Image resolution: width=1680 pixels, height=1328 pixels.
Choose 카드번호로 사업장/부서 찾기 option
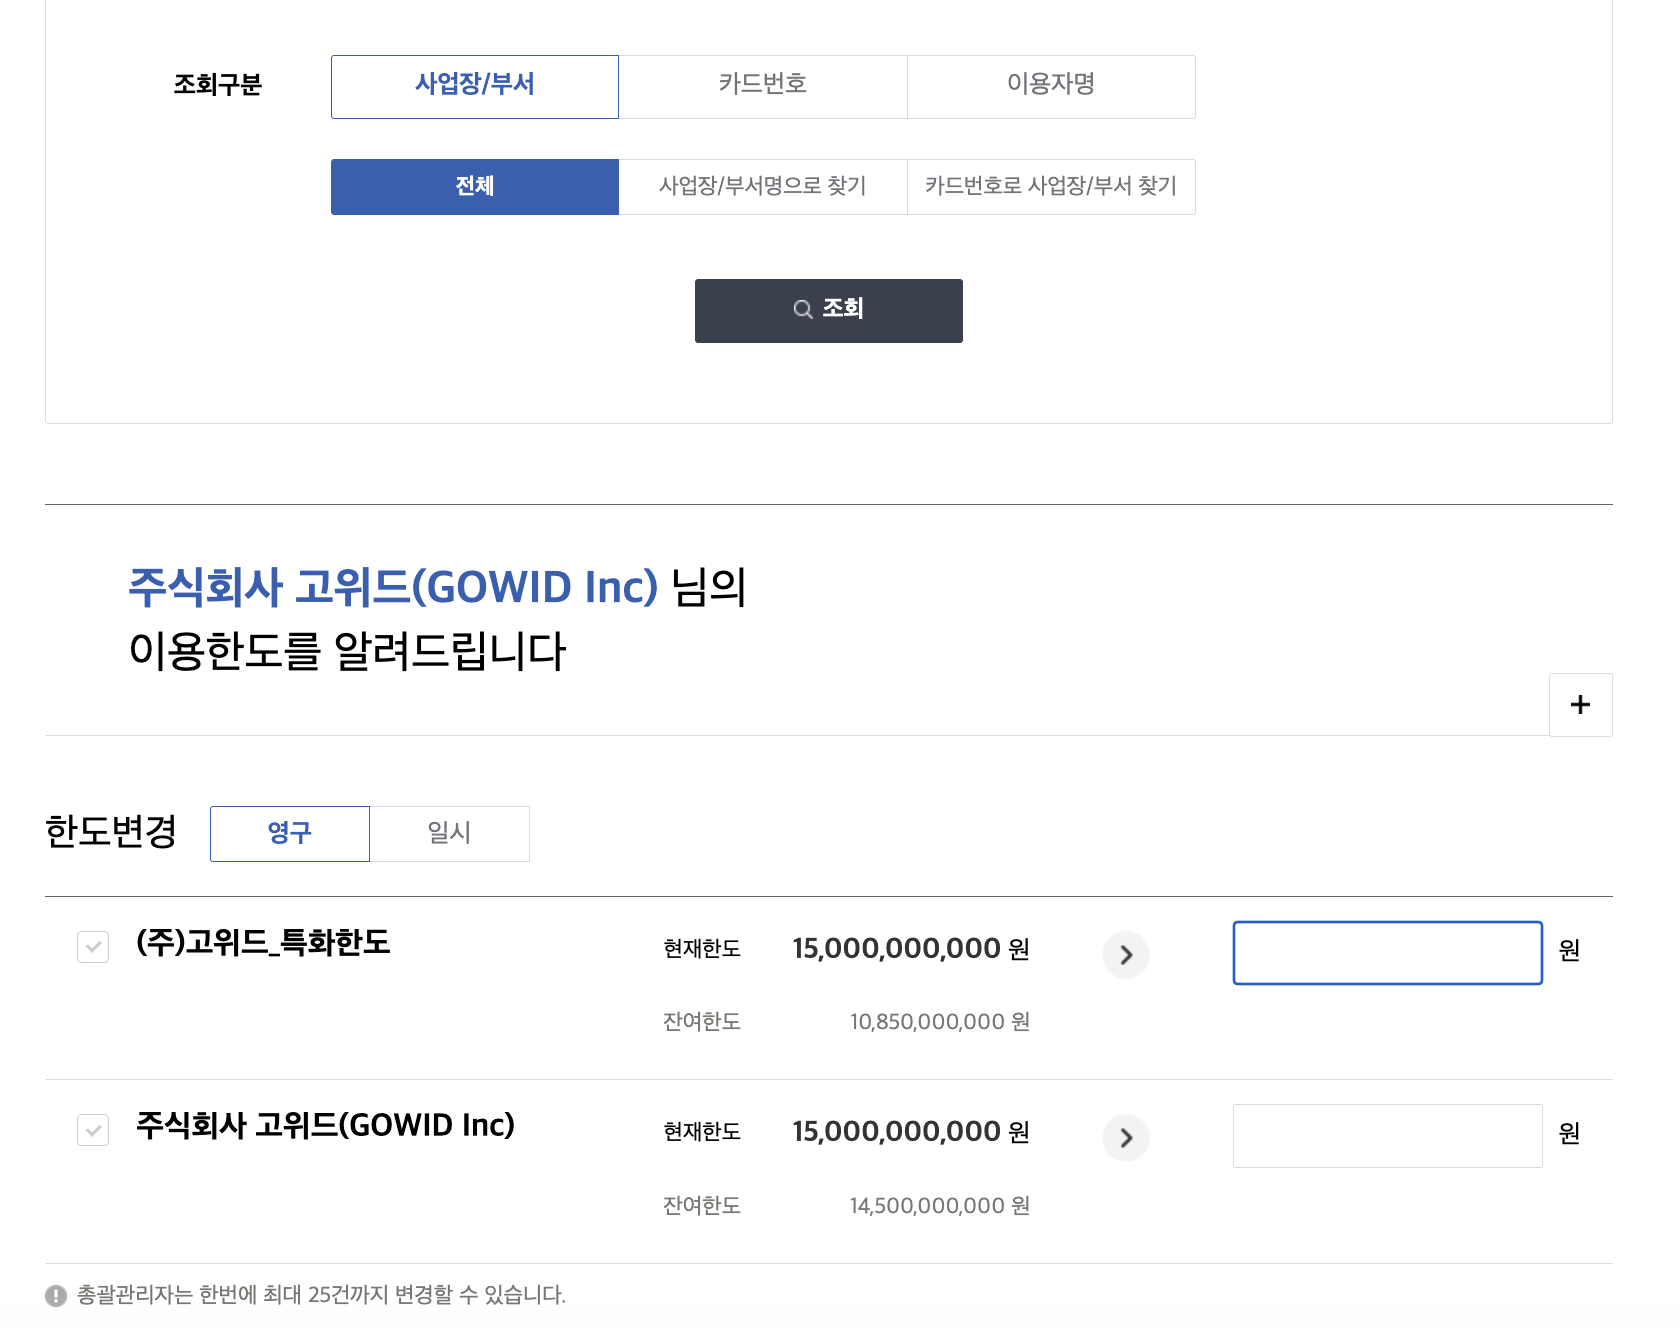pyautogui.click(x=1050, y=186)
